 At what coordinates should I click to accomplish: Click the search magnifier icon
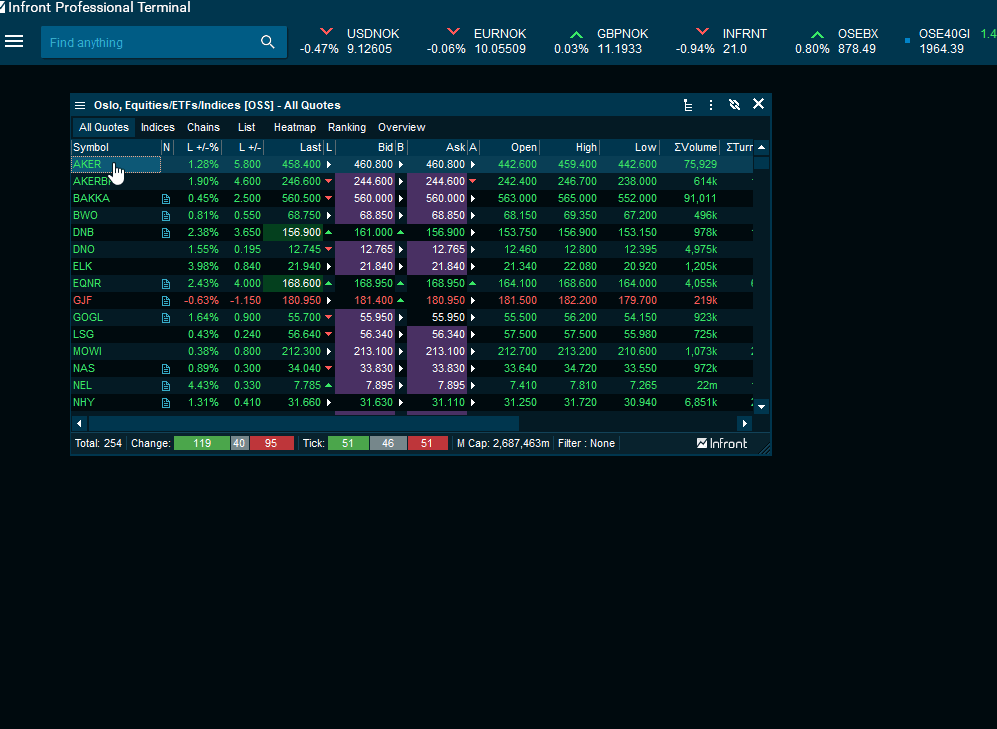(267, 42)
